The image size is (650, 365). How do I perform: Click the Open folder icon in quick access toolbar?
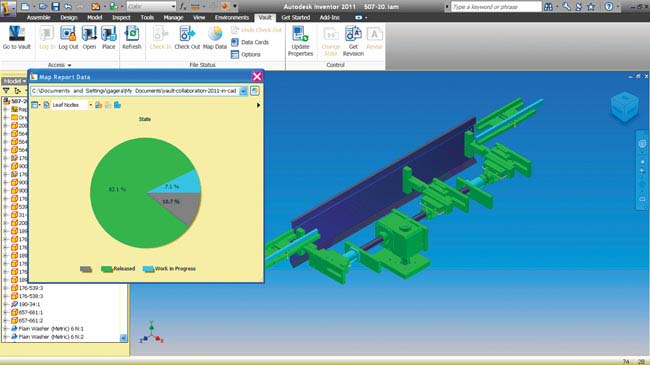coord(43,7)
